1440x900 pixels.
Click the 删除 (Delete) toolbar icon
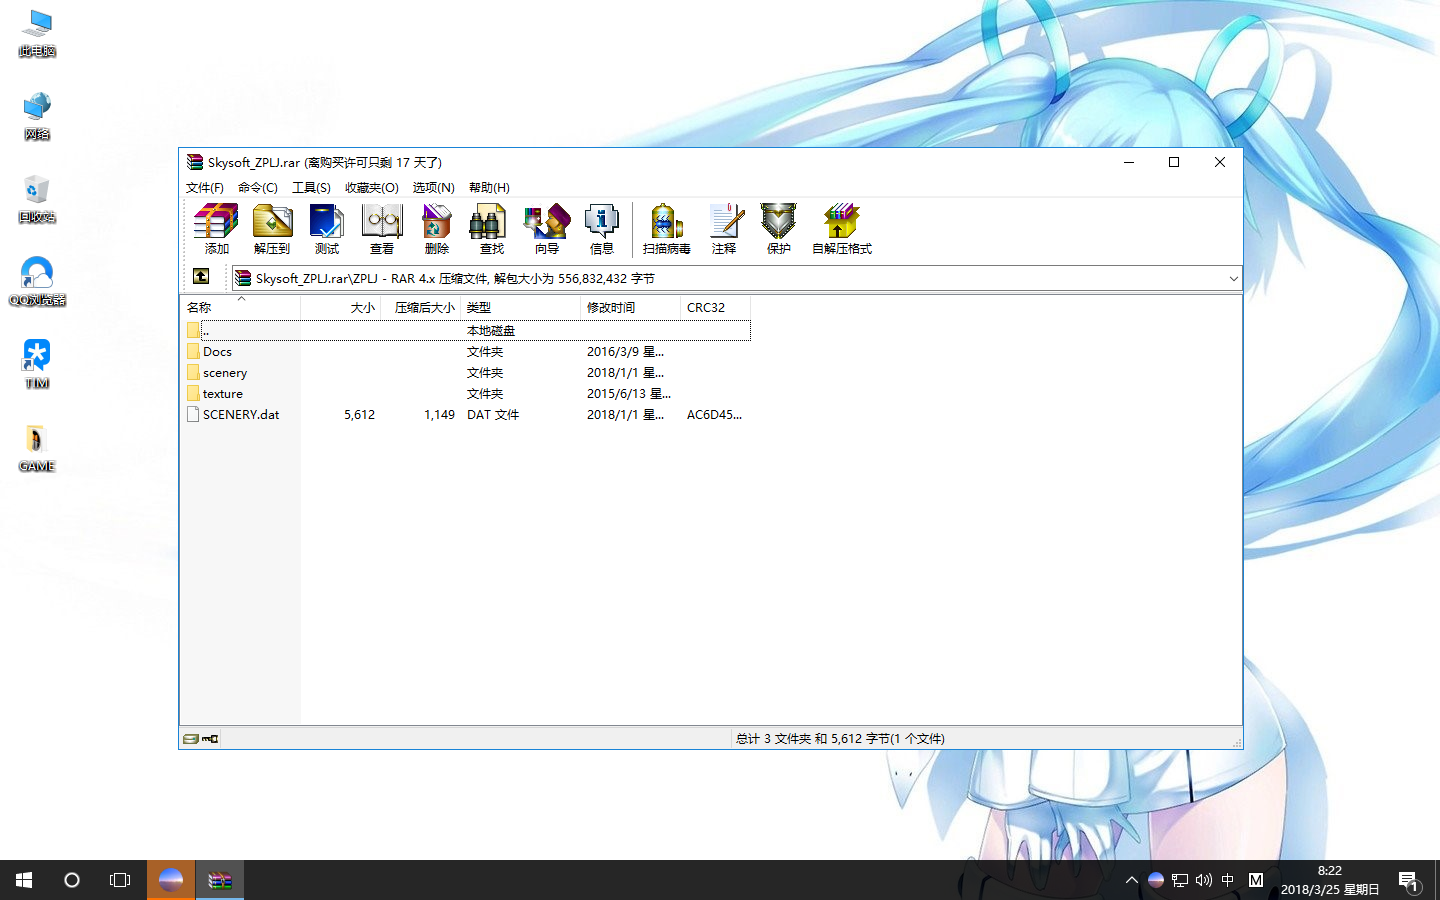click(x=436, y=229)
